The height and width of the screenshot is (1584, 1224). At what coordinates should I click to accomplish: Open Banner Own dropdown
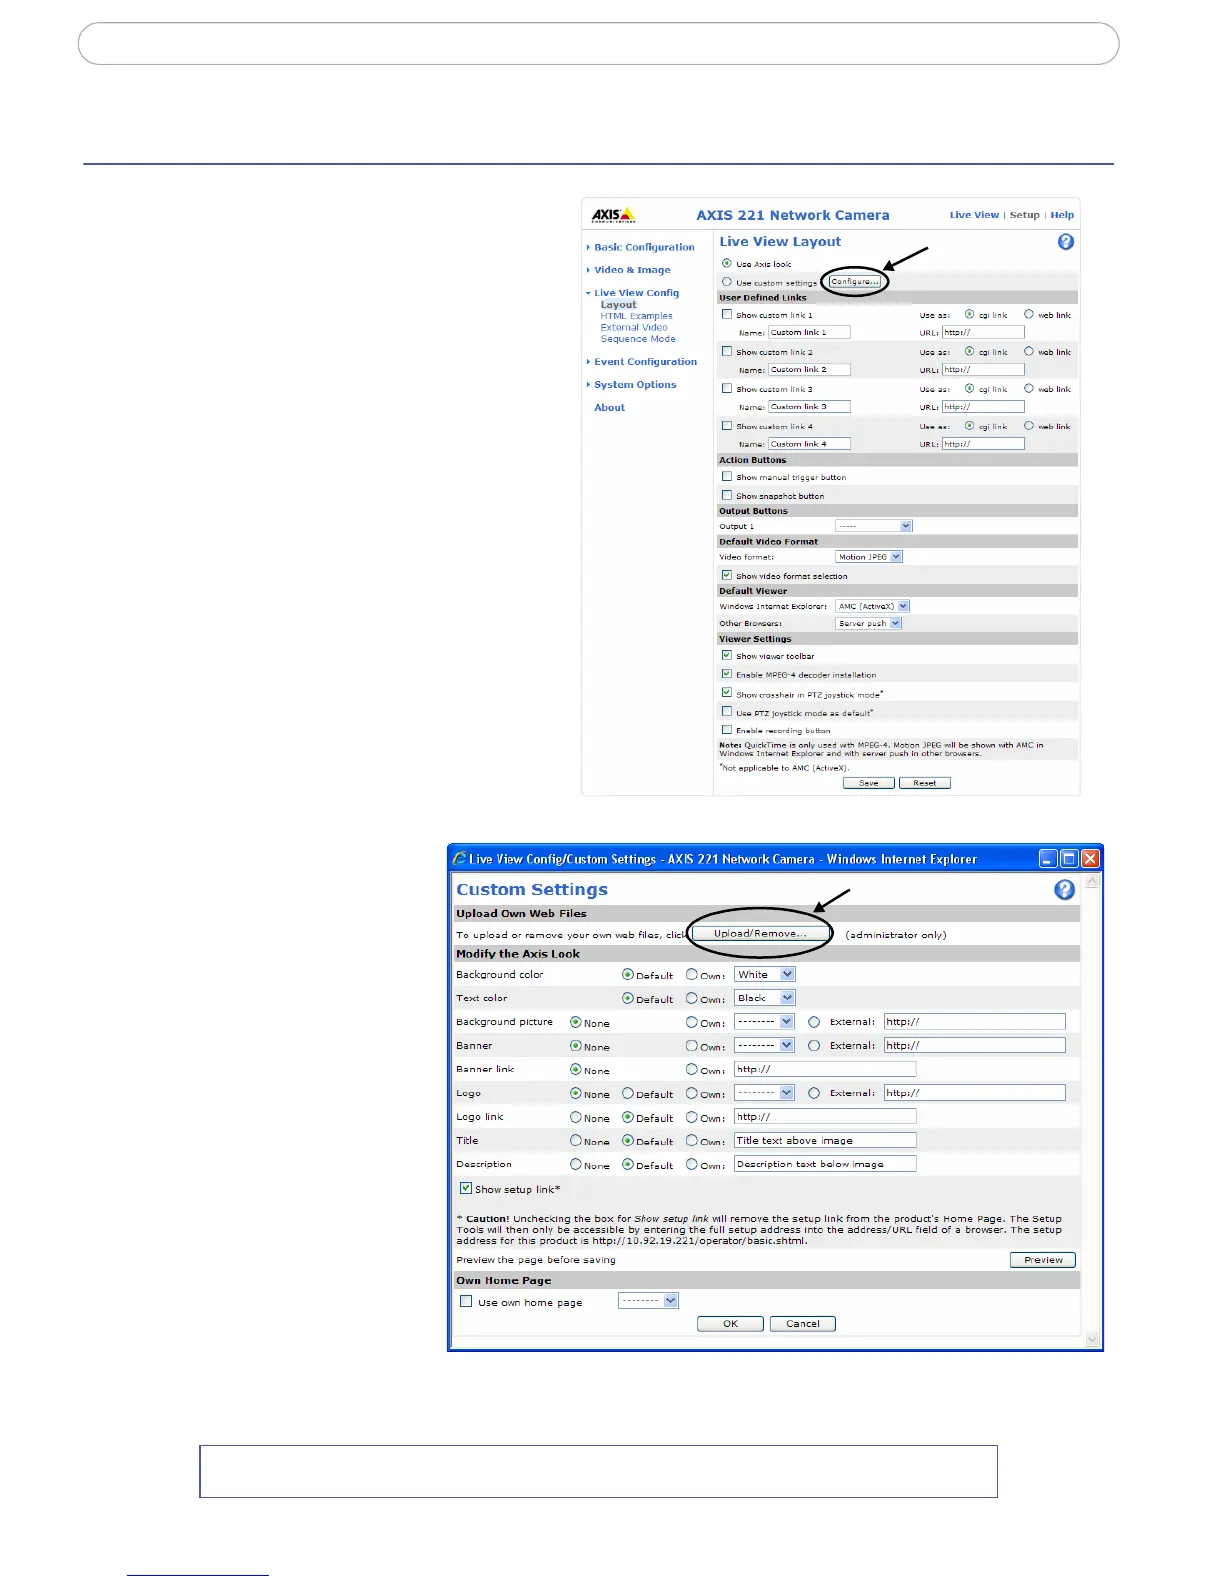click(764, 1045)
